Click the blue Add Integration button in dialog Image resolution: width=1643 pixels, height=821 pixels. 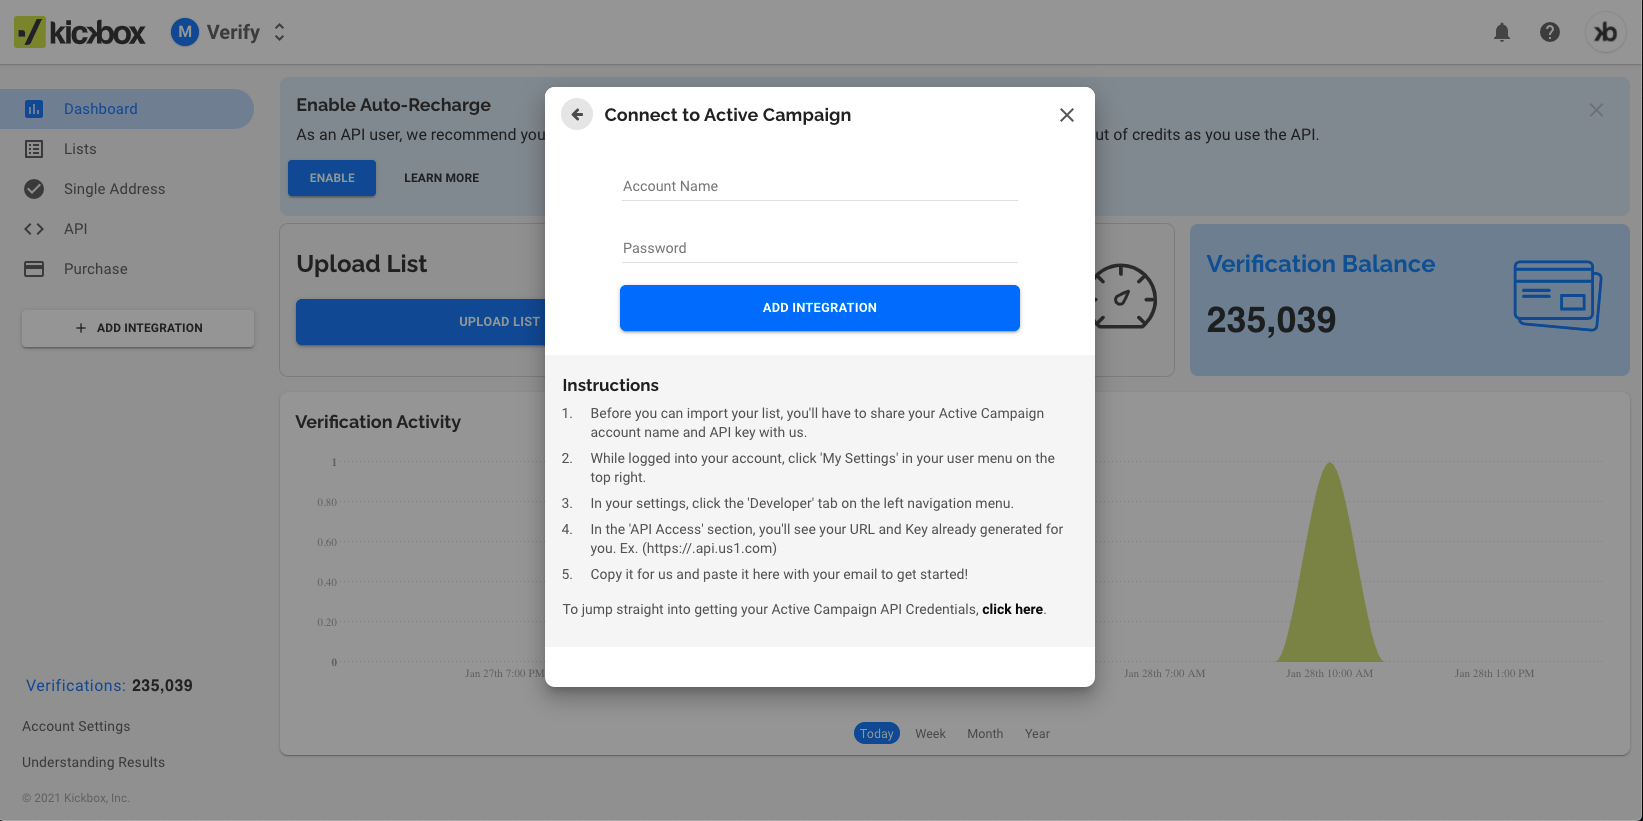(820, 308)
